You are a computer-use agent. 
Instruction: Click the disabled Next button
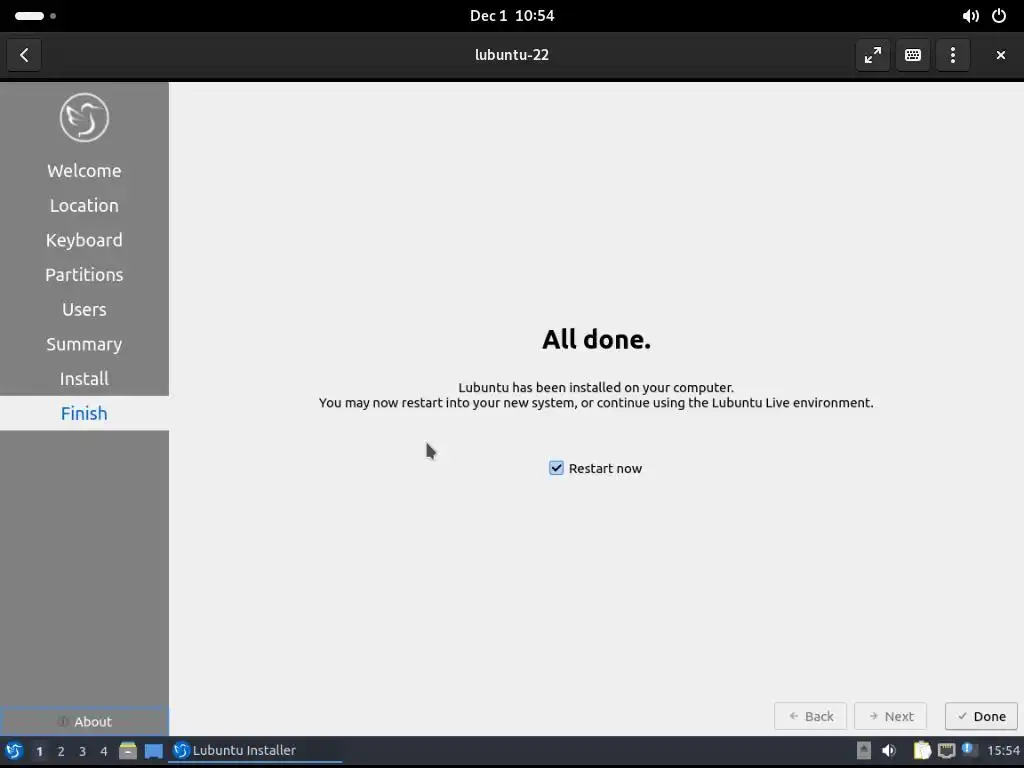coord(891,716)
